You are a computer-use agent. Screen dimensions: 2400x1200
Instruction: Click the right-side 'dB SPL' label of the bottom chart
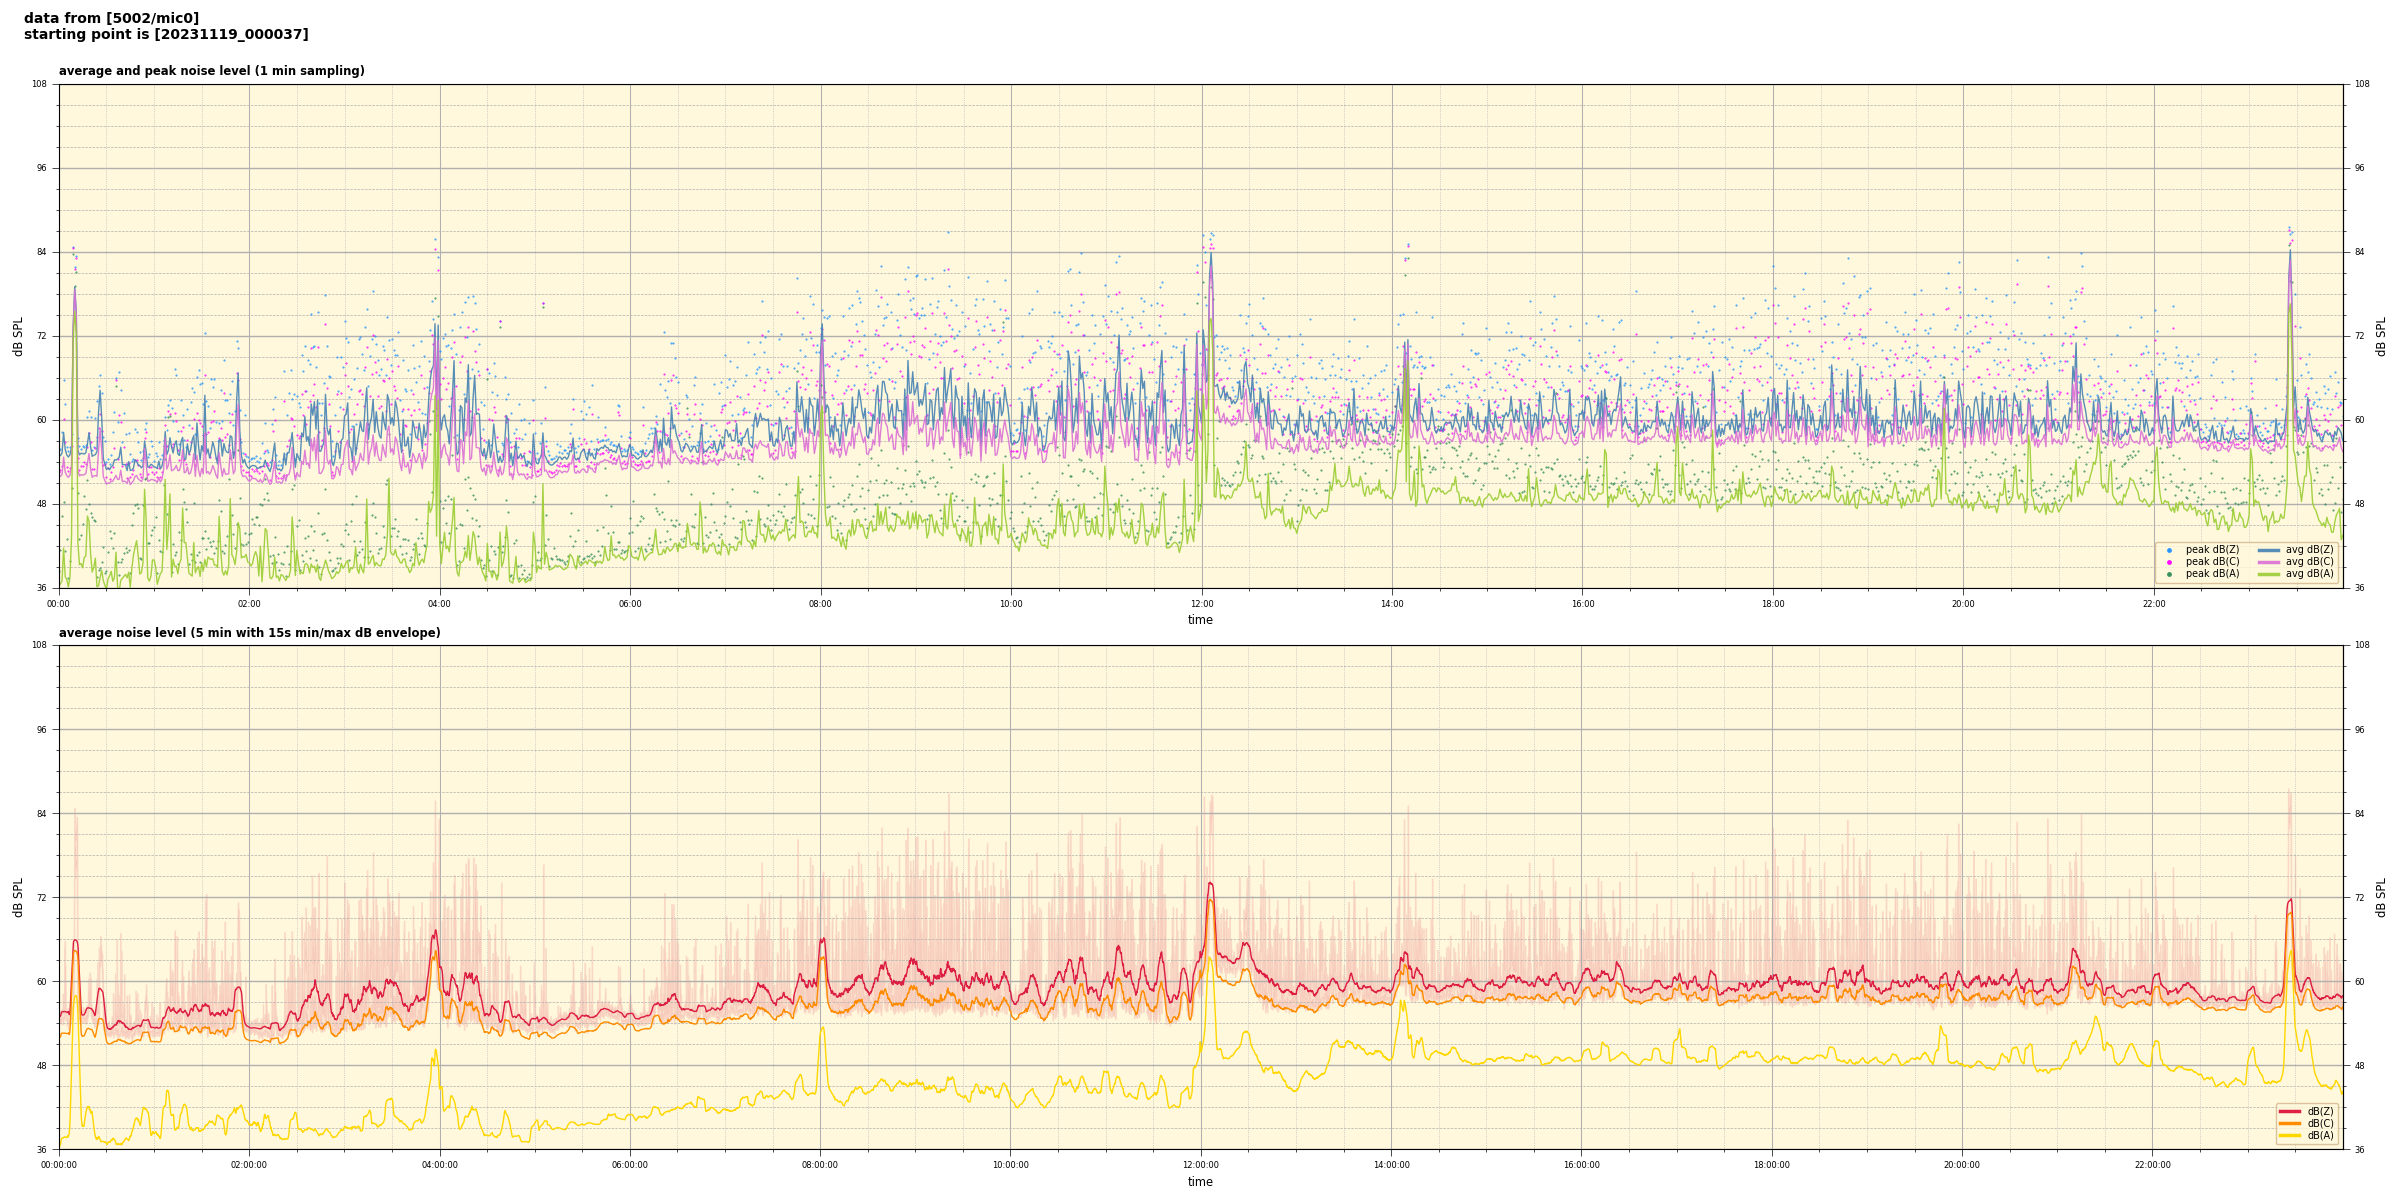pos(2381,897)
